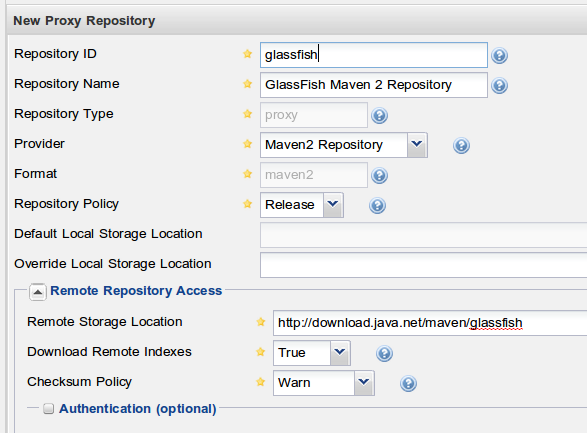587x433 pixels.
Task: Click the Repository Type label
Action: coord(64,114)
